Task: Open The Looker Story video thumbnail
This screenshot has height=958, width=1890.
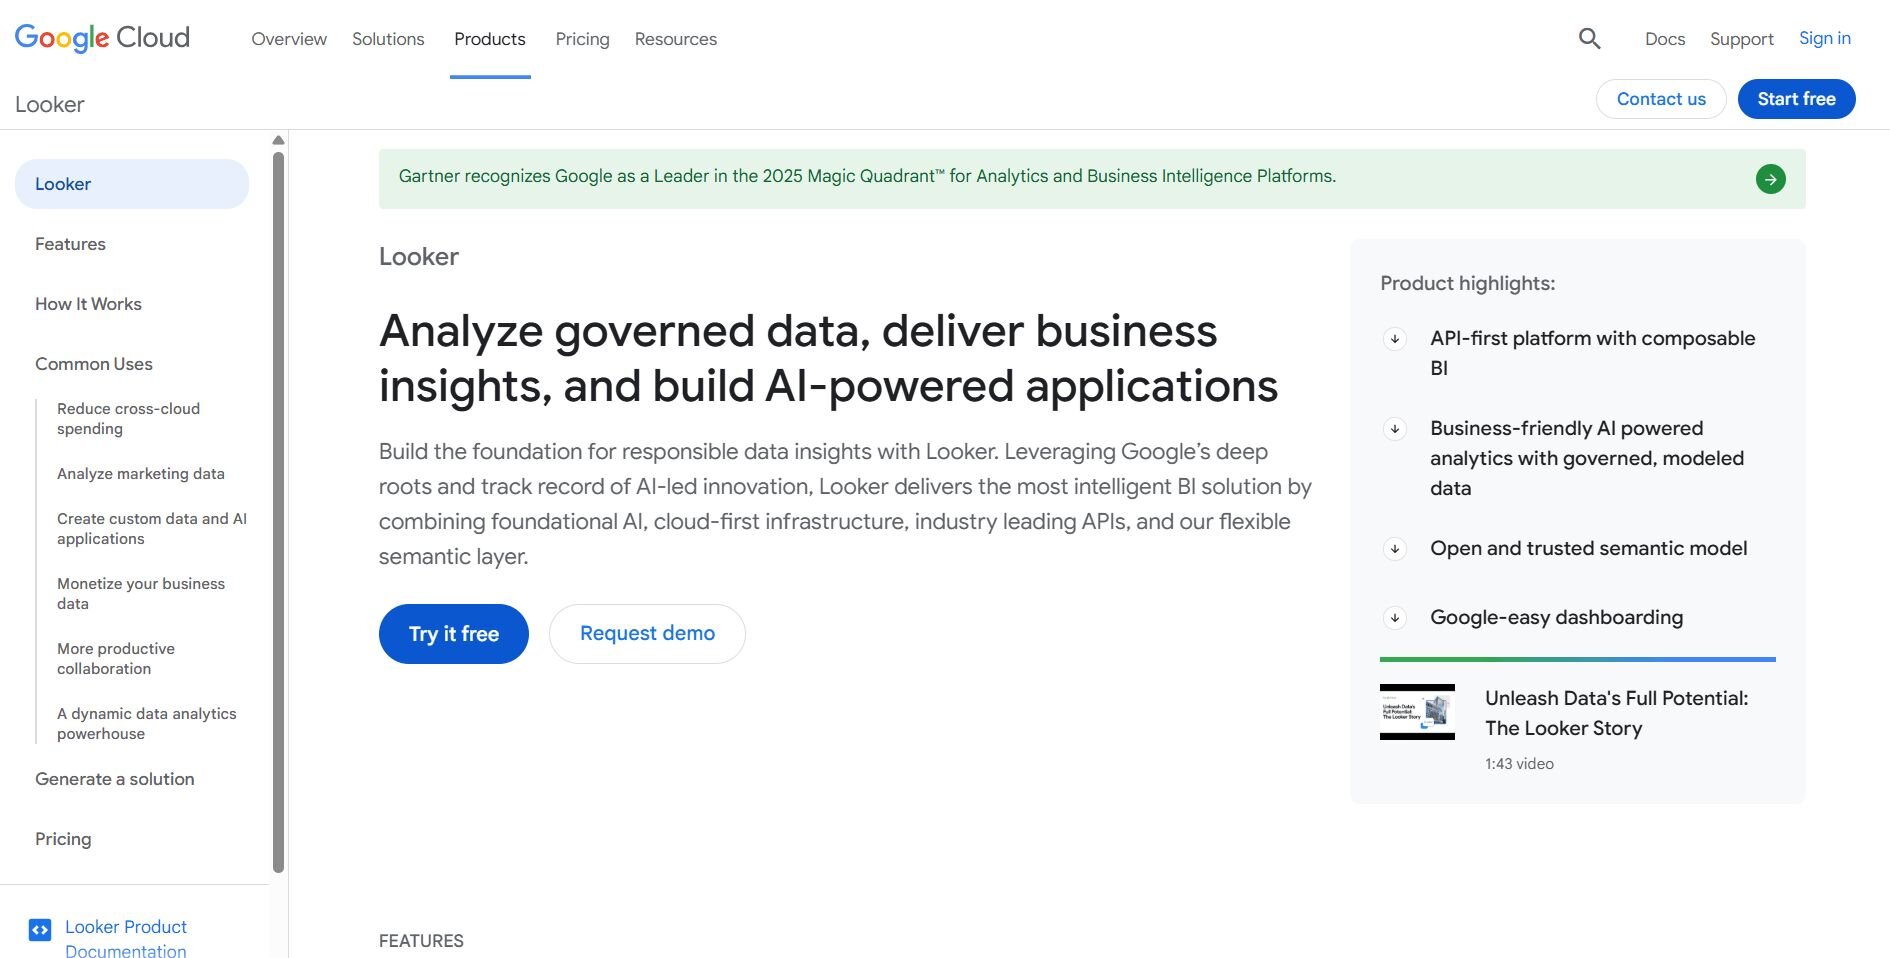Action: 1417,712
